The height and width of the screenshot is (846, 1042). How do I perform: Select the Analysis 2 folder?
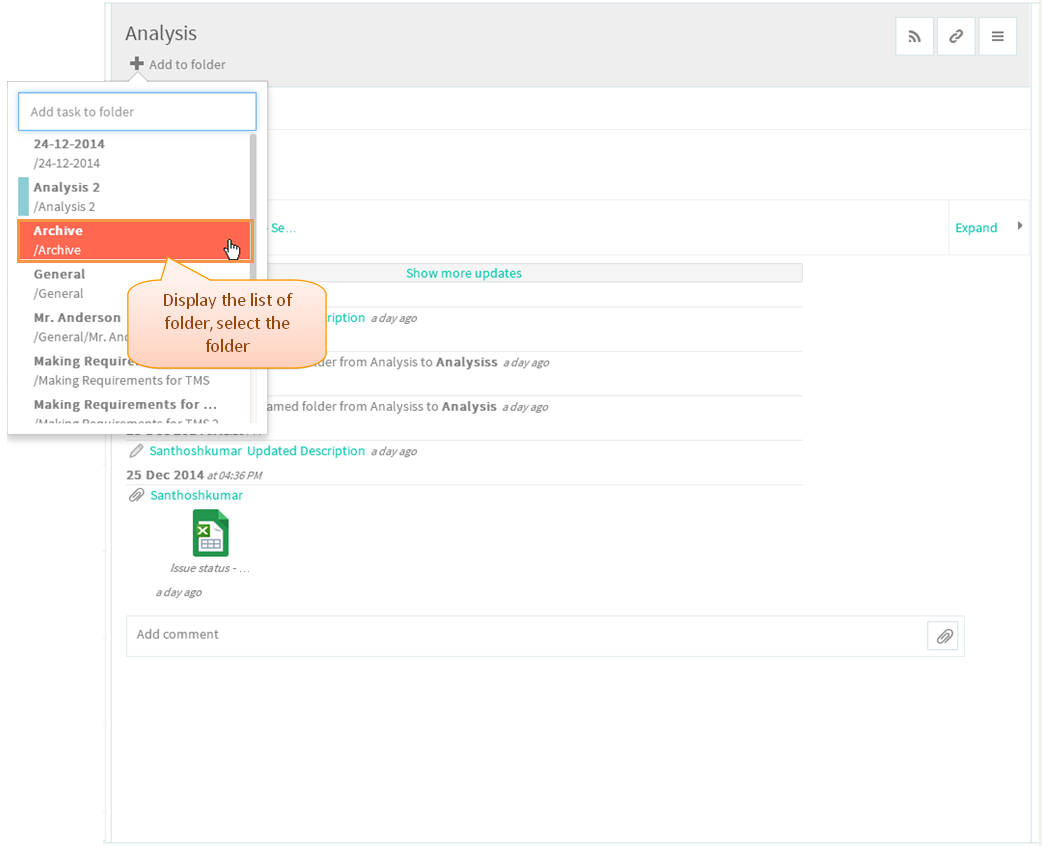[x=134, y=197]
